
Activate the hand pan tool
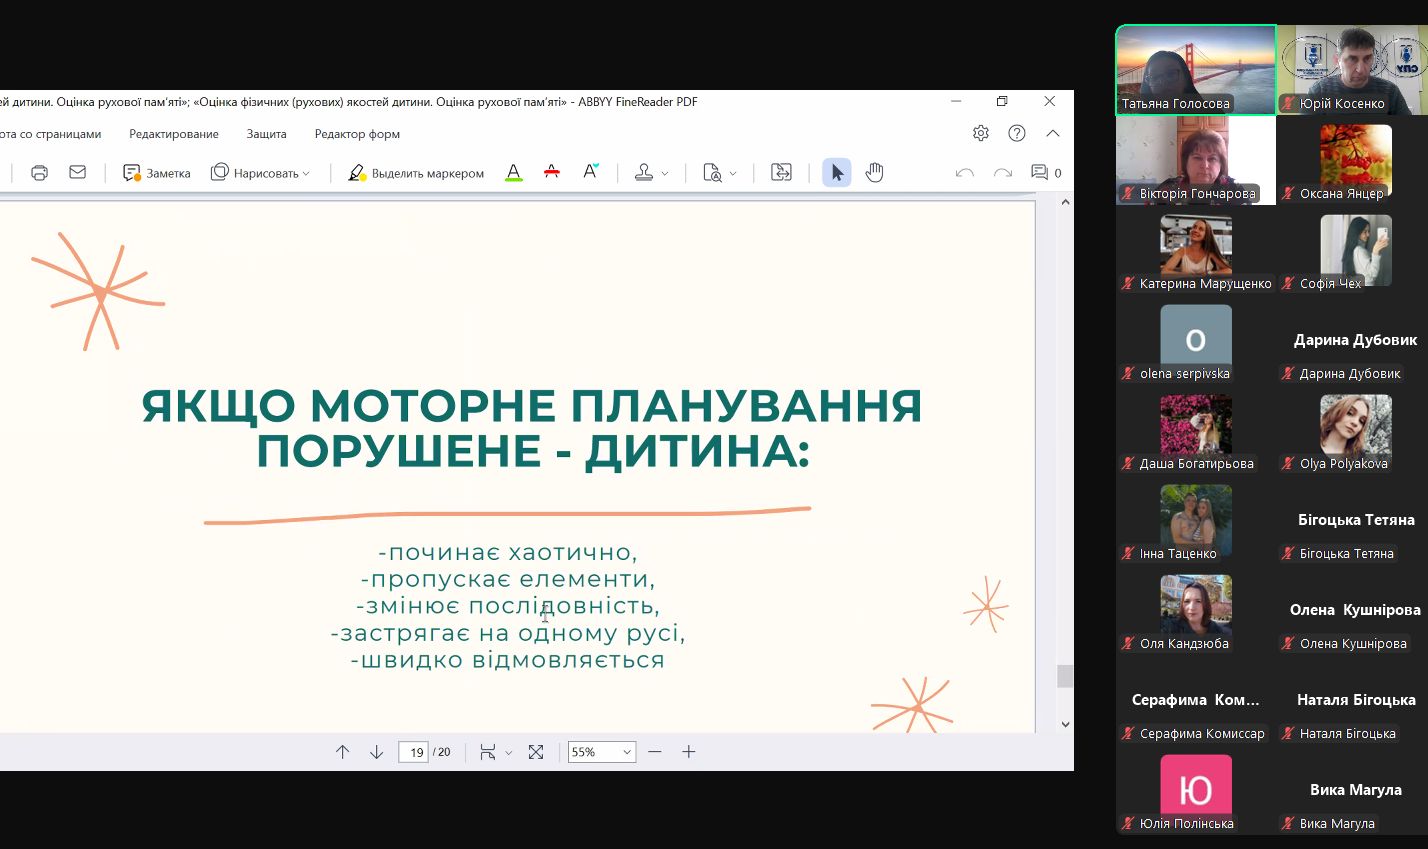click(x=874, y=173)
